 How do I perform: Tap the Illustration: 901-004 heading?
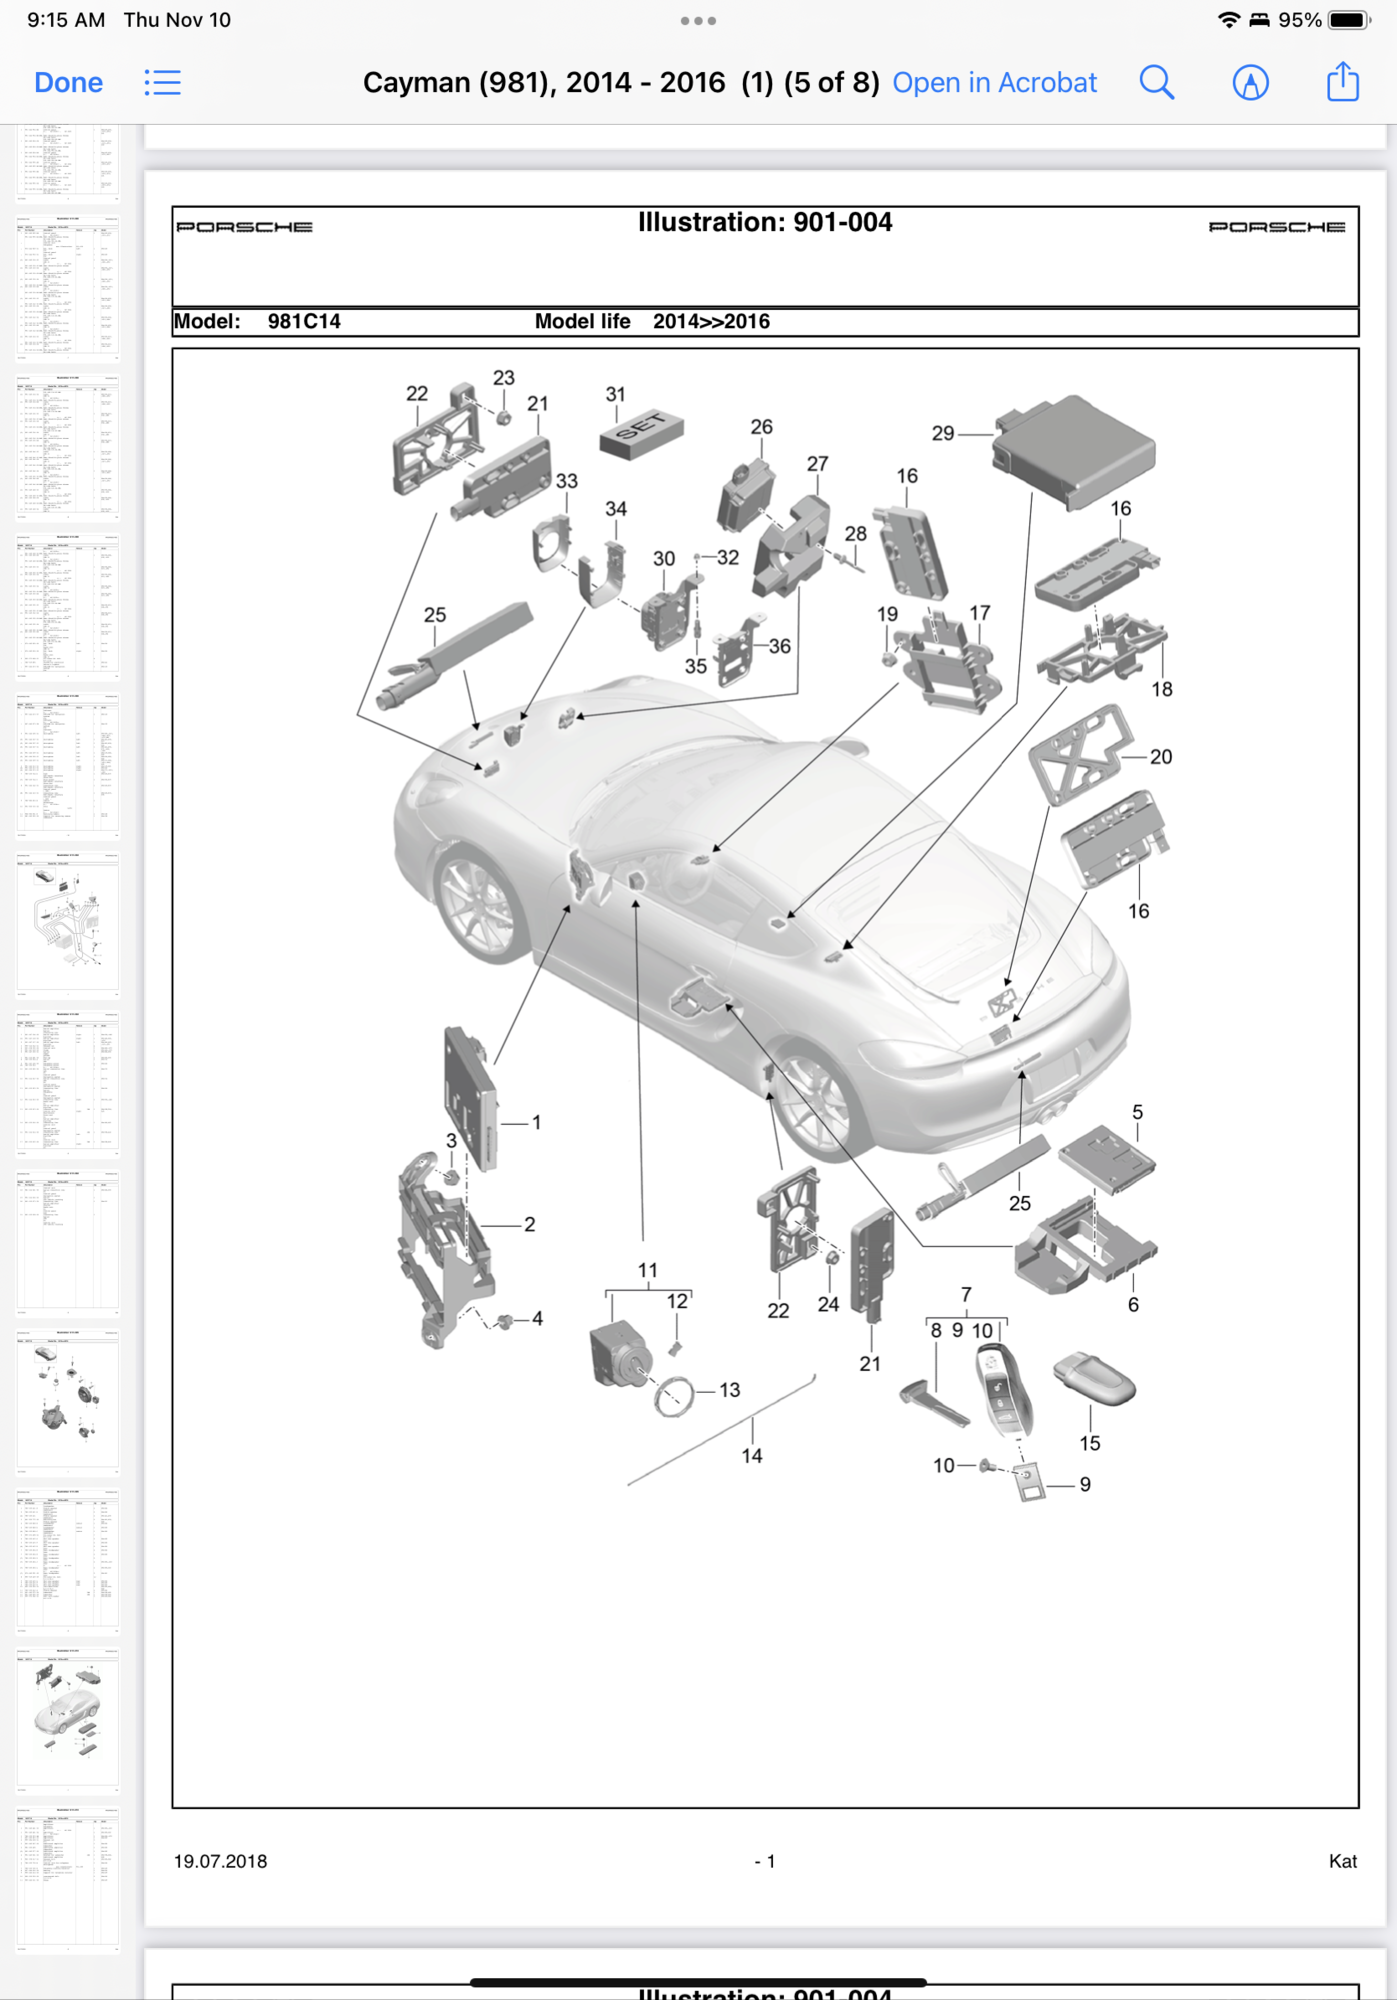tap(765, 222)
